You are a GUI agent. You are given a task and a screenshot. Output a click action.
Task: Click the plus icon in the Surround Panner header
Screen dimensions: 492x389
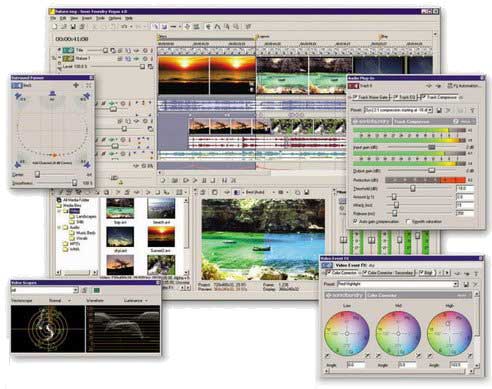[76, 86]
